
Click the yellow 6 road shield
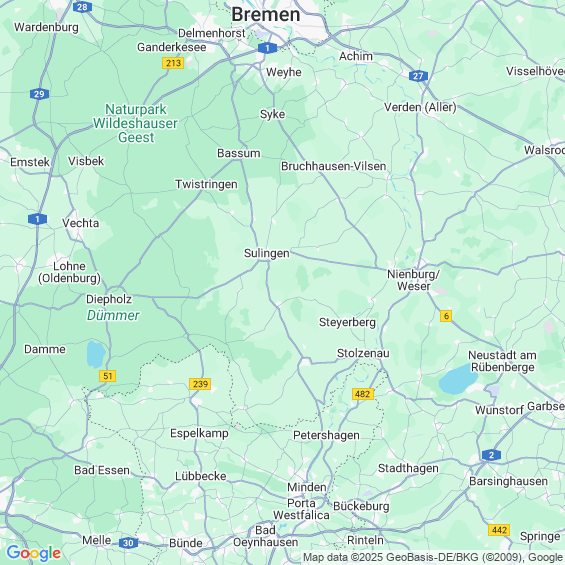click(446, 316)
